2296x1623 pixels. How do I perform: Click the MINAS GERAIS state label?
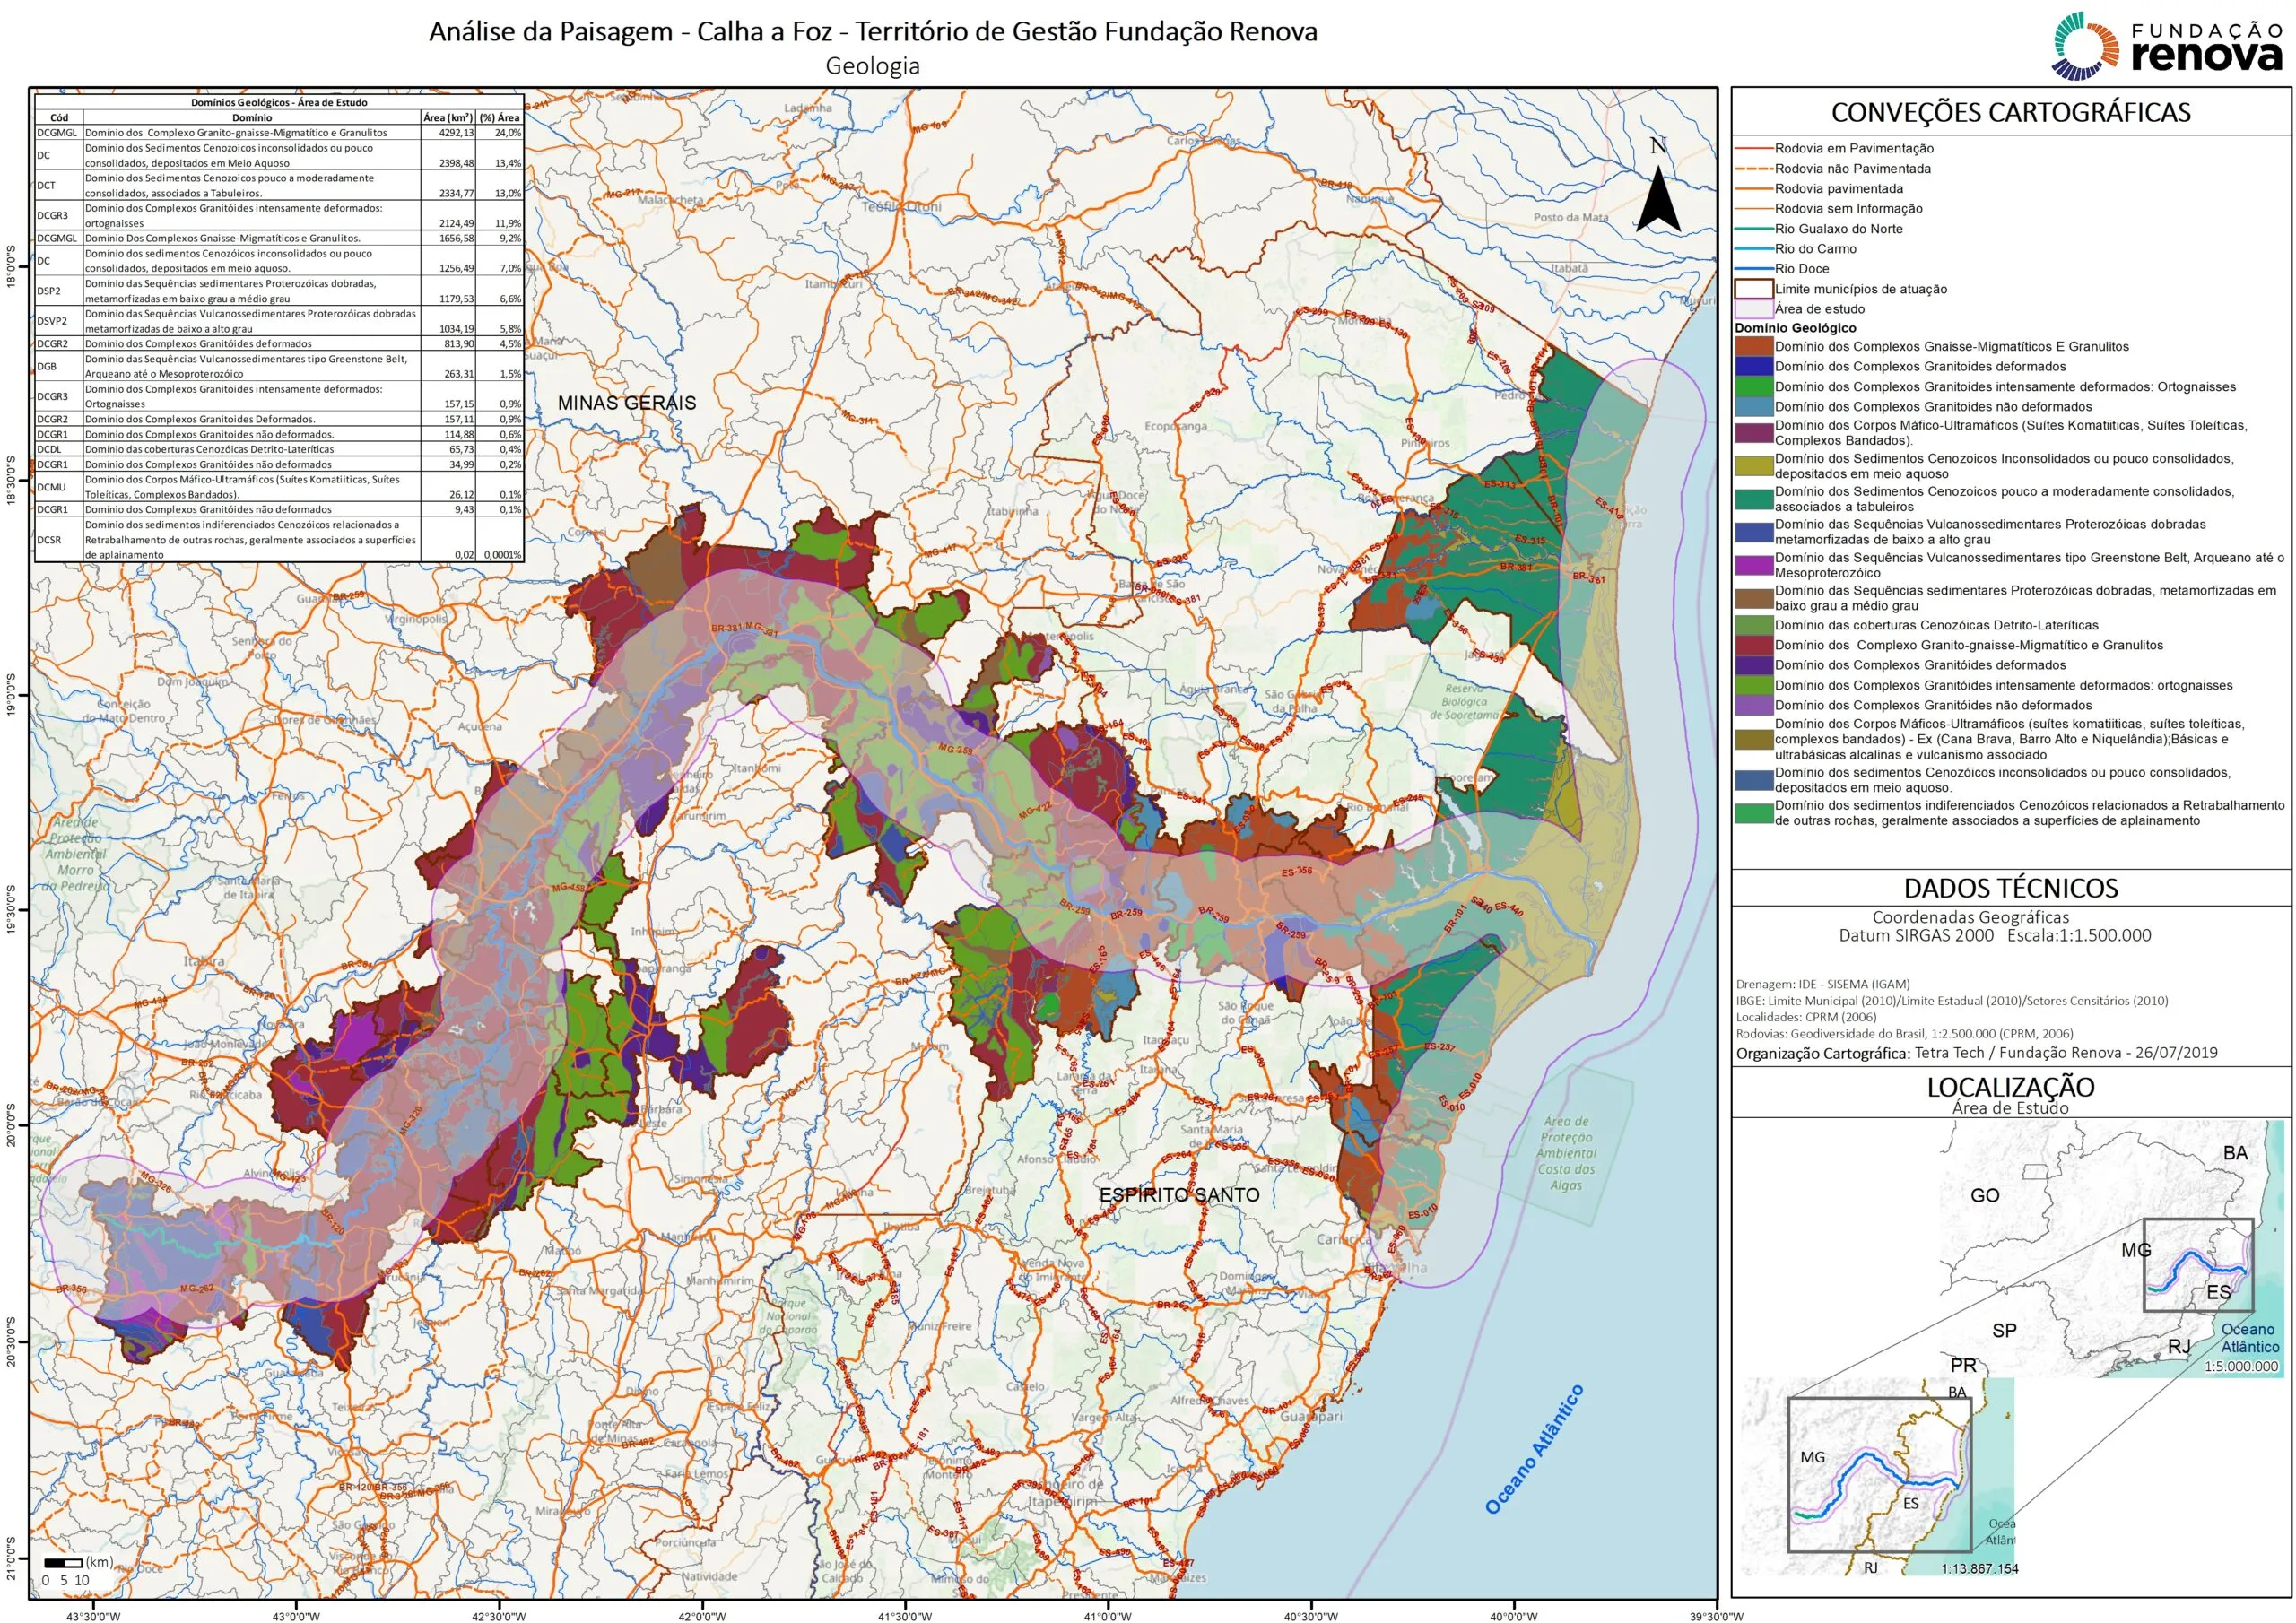(626, 403)
